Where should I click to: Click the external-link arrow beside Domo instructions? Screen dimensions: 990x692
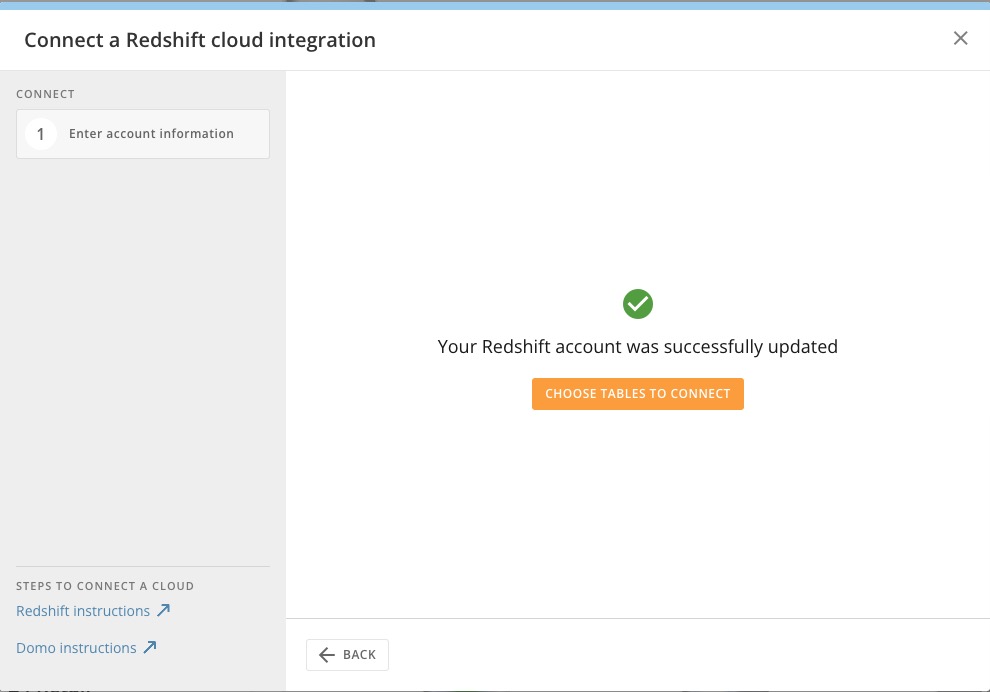(x=151, y=646)
